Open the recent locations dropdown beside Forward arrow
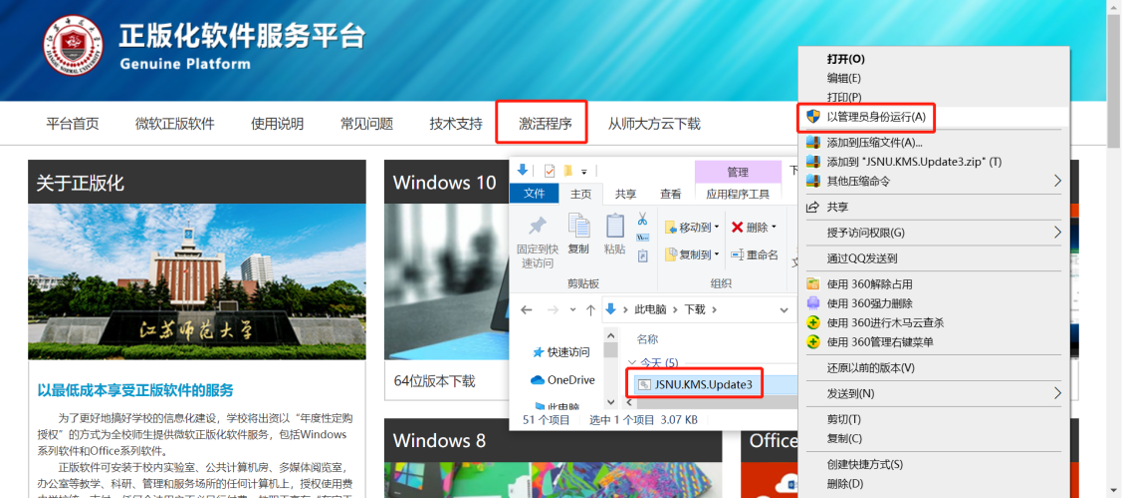Screen dimensions: 1124x501 (x=572, y=310)
